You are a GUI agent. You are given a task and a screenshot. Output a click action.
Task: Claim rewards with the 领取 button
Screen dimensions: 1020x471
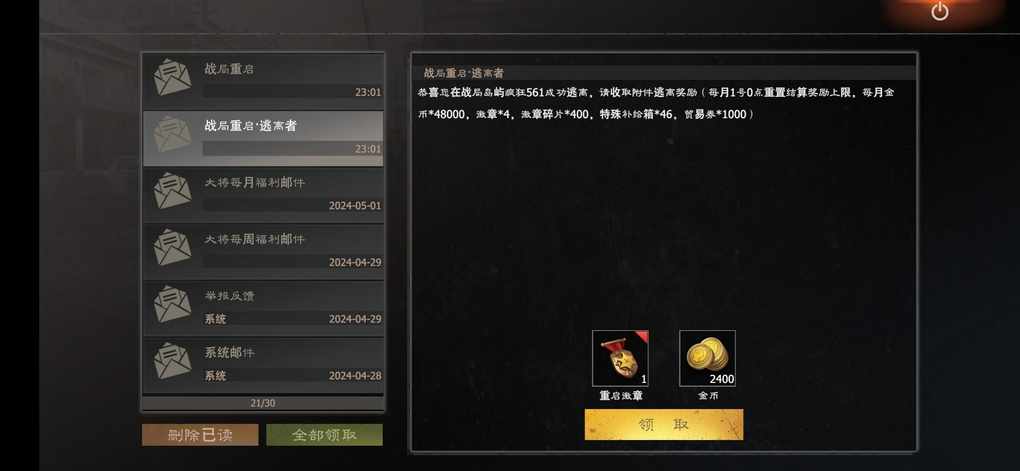pos(664,424)
